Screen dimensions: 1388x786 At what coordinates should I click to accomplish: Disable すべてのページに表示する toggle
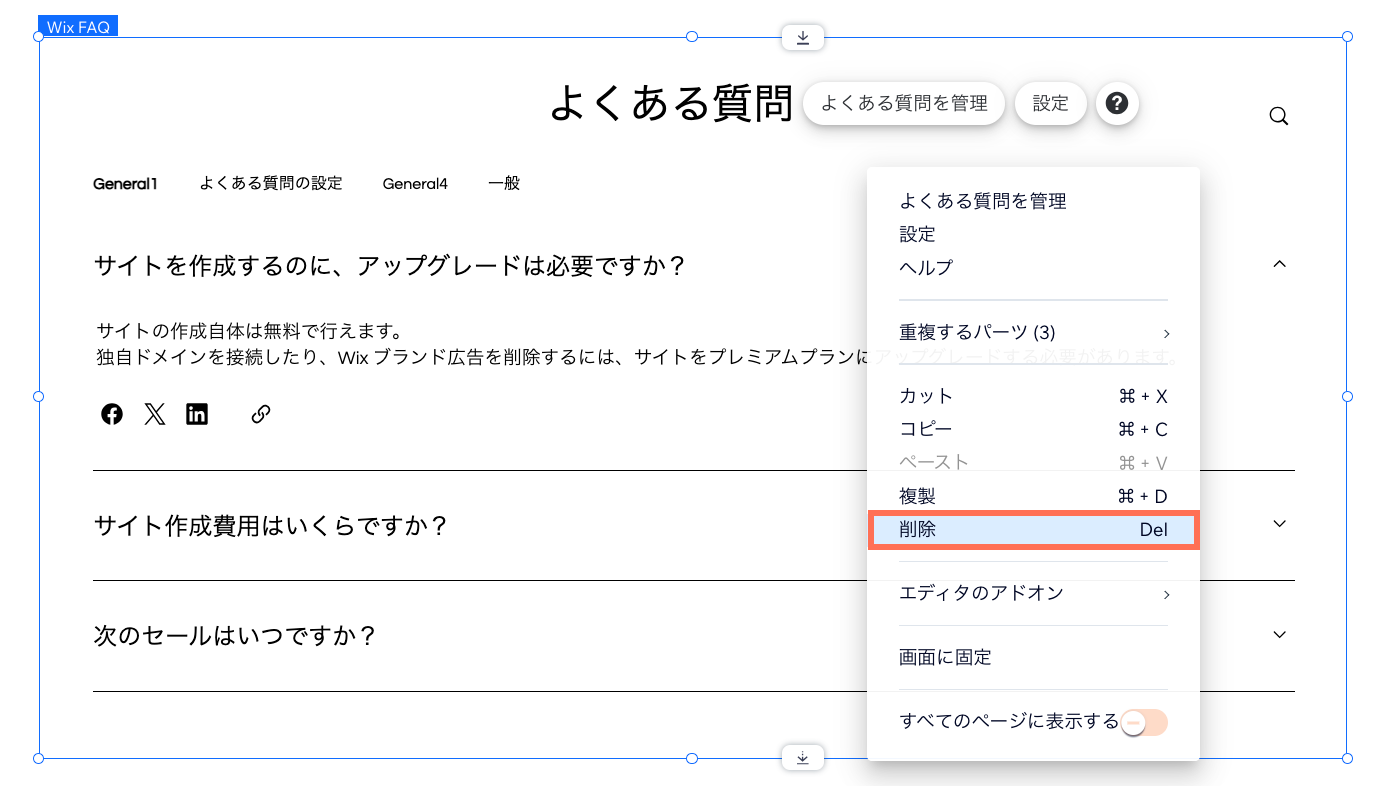coord(1142,721)
